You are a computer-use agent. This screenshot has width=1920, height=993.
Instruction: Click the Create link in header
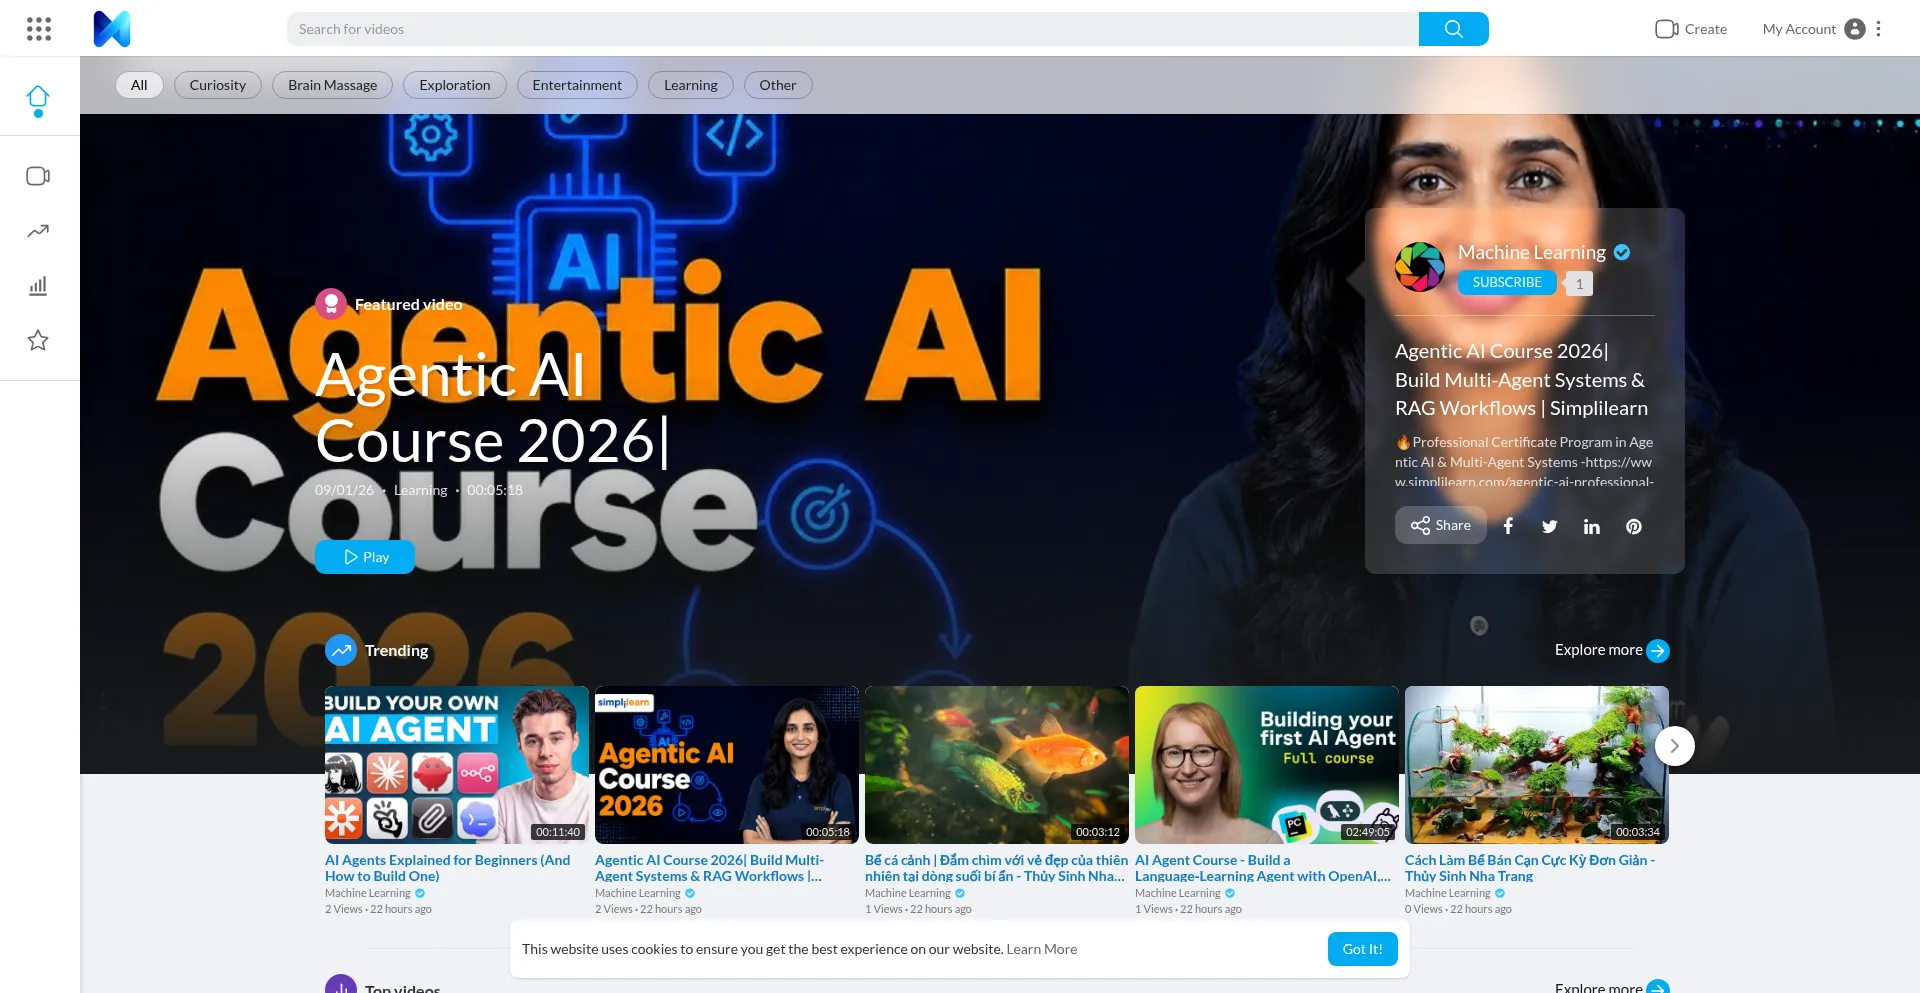tap(1706, 29)
